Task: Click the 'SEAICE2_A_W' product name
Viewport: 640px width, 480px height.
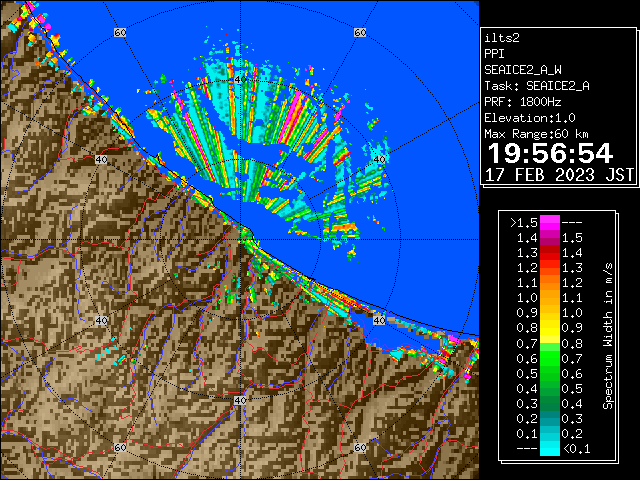Action: (x=523, y=70)
